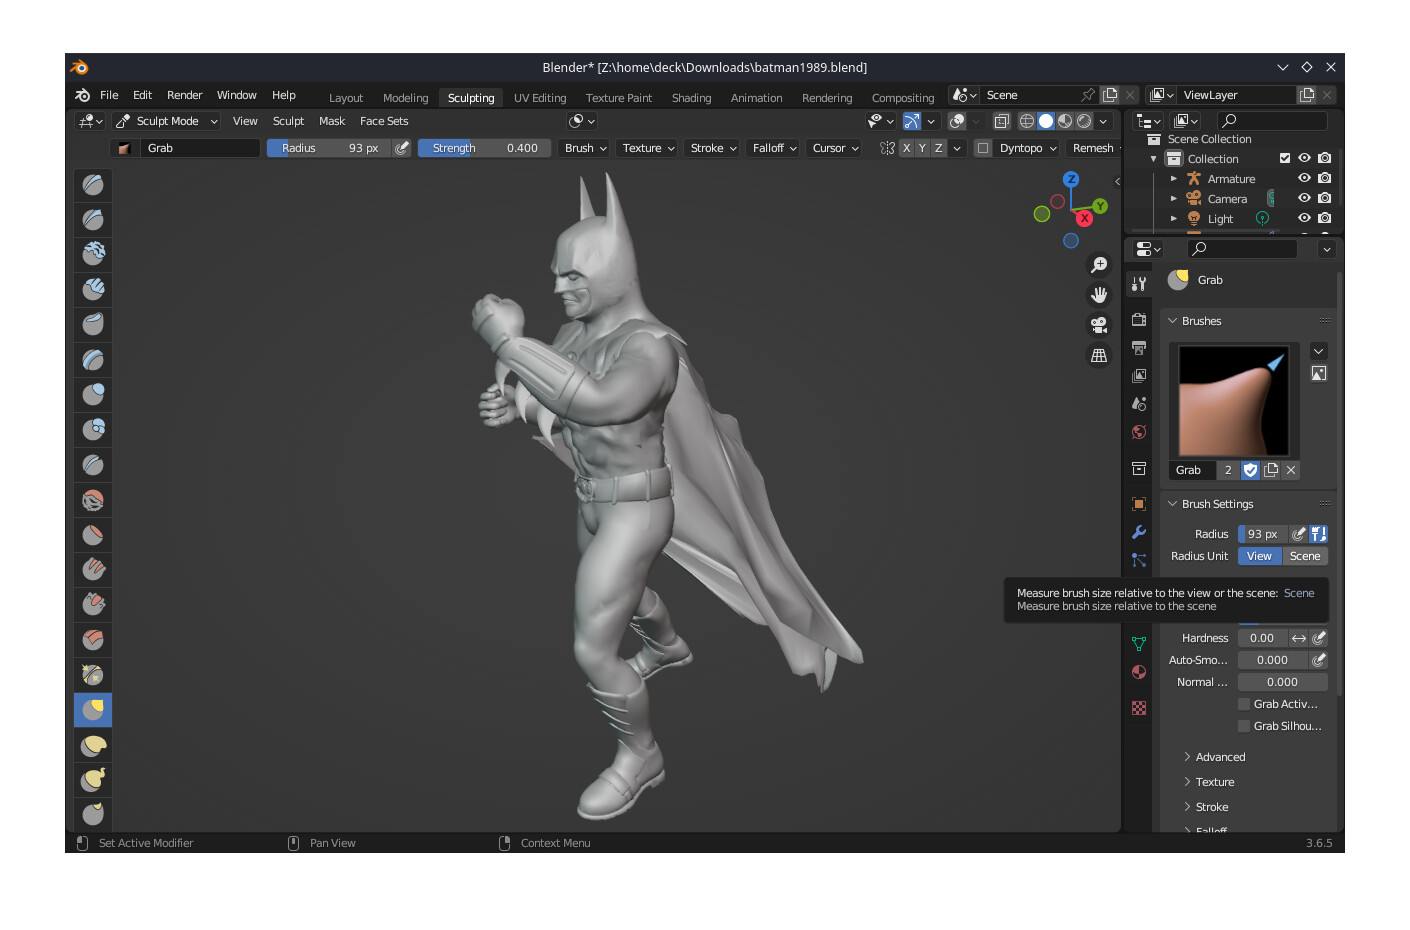The width and height of the screenshot is (1410, 930).
Task: Open the Material properties tab
Action: tap(1139, 672)
